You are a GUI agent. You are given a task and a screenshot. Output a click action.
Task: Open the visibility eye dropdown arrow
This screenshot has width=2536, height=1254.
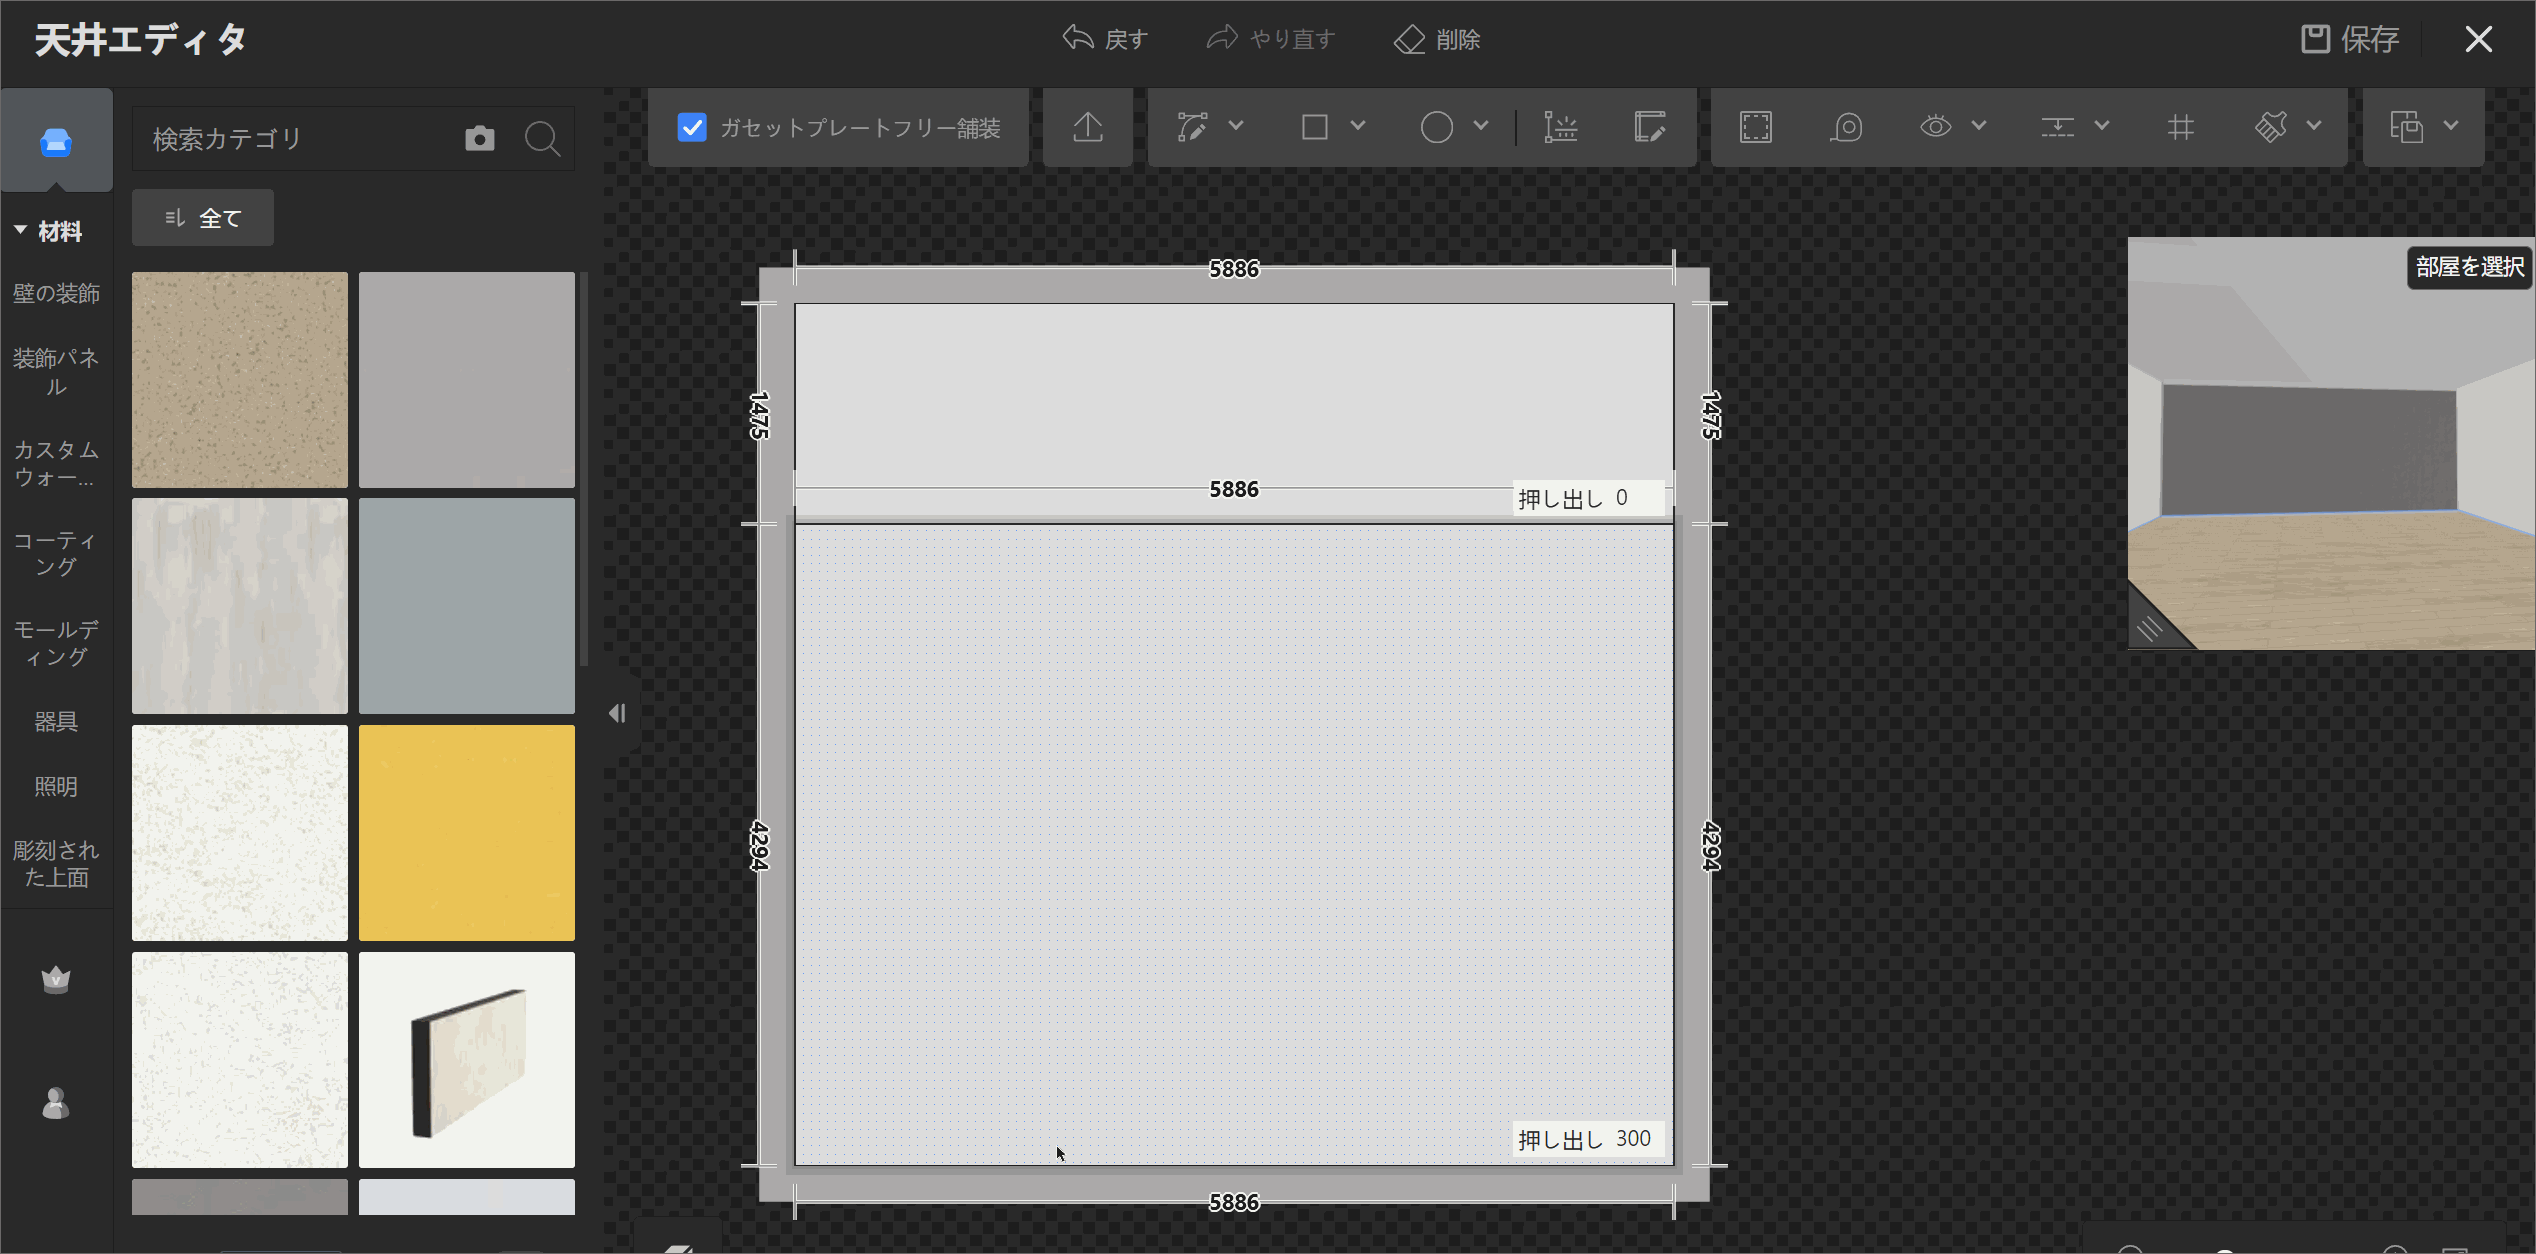tap(1979, 126)
